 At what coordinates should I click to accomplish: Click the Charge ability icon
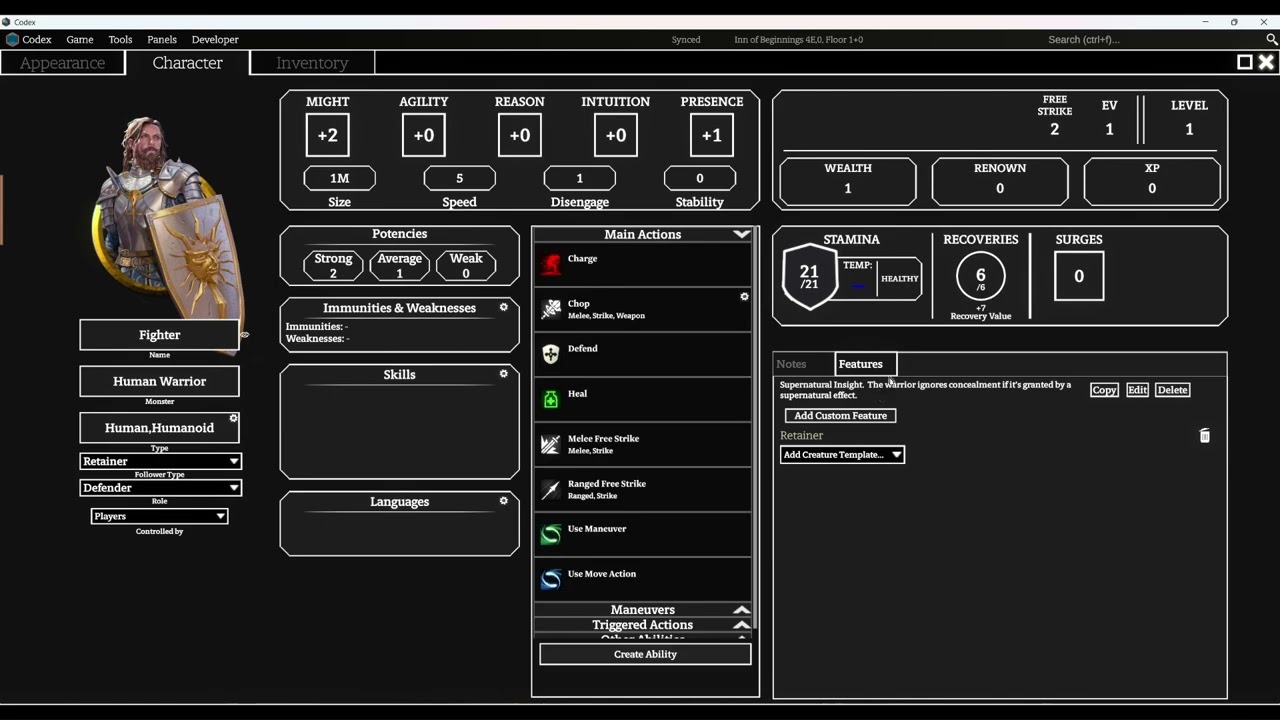click(x=551, y=264)
